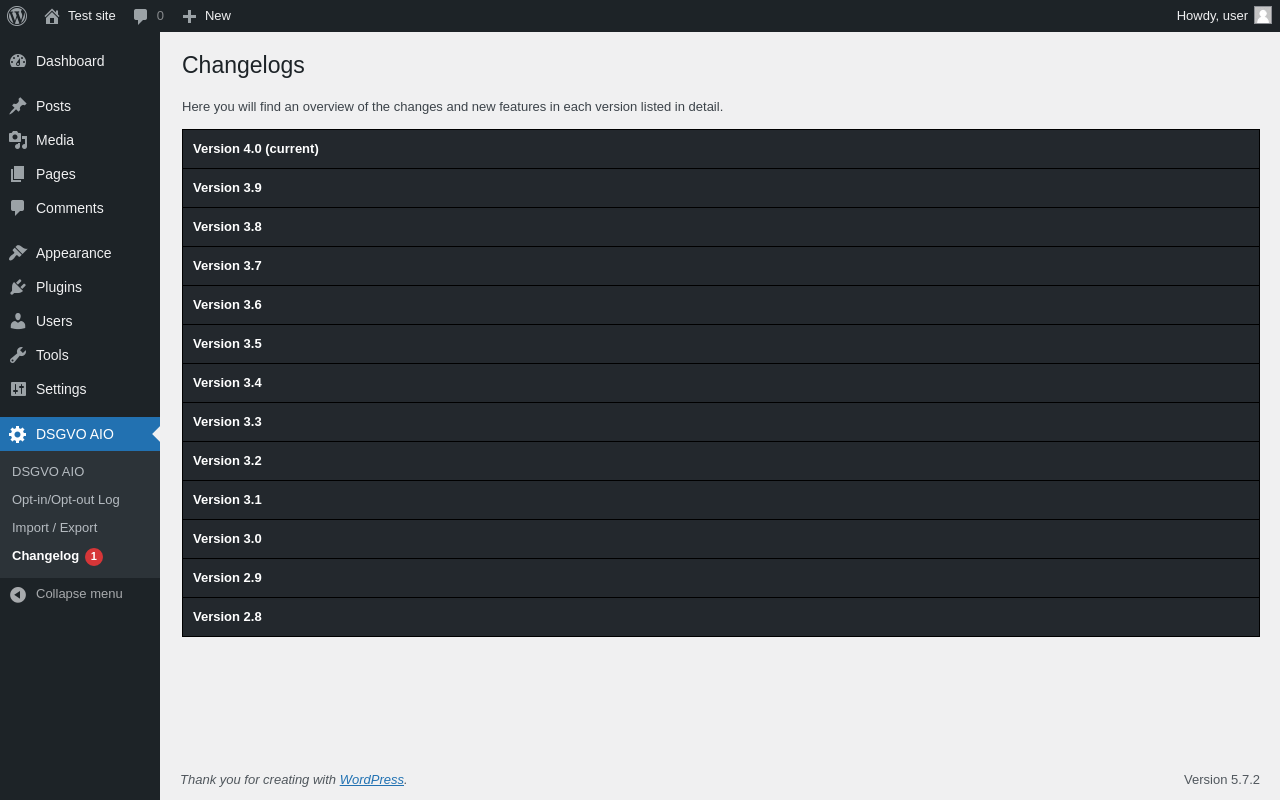This screenshot has height=800, width=1280.
Task: Expand the Version 3.3 changelog section
Action: [720, 422]
